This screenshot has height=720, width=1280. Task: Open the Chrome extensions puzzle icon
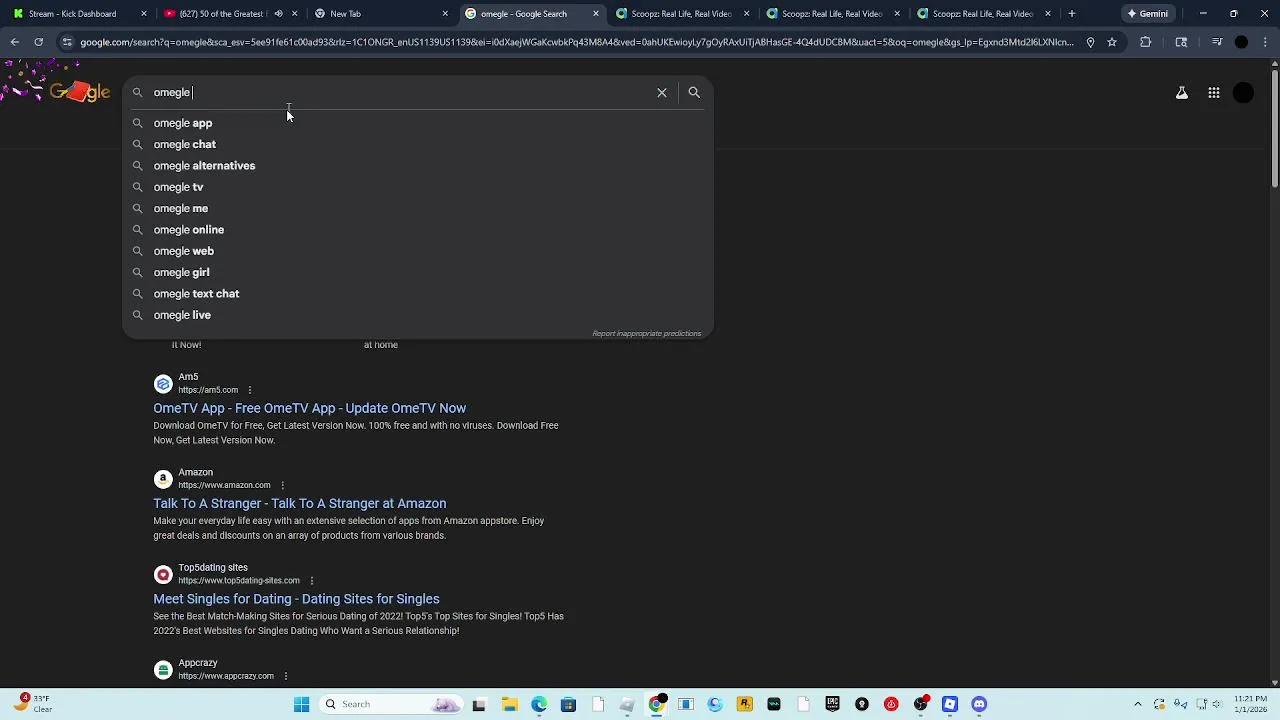click(x=1145, y=42)
